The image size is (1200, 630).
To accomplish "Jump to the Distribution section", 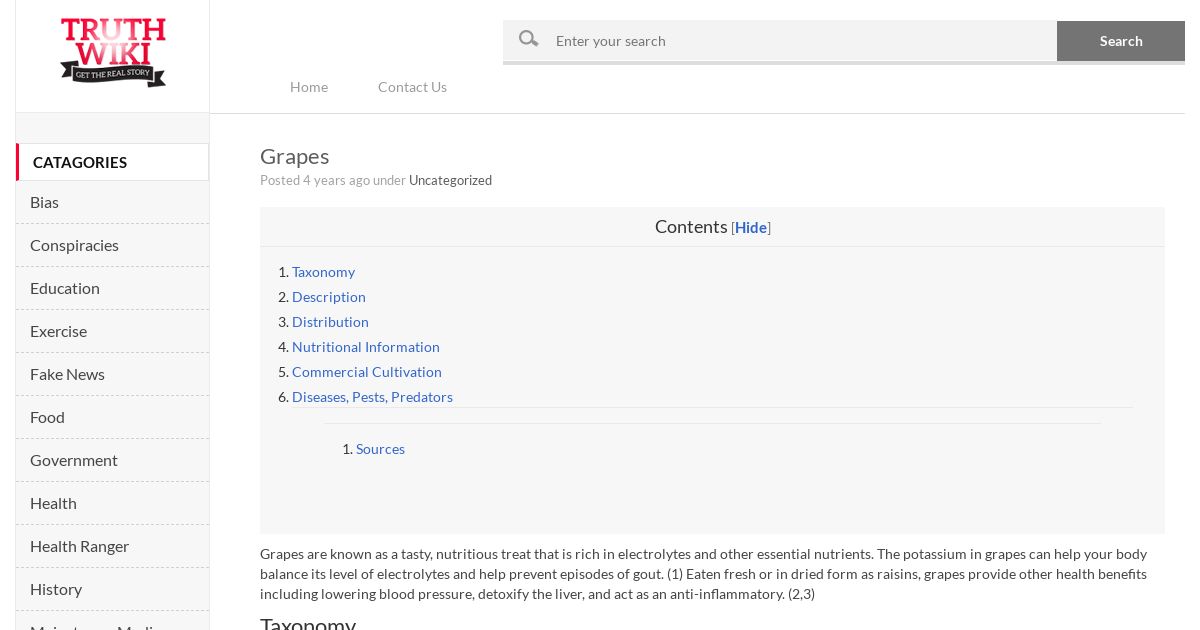I will click(330, 322).
